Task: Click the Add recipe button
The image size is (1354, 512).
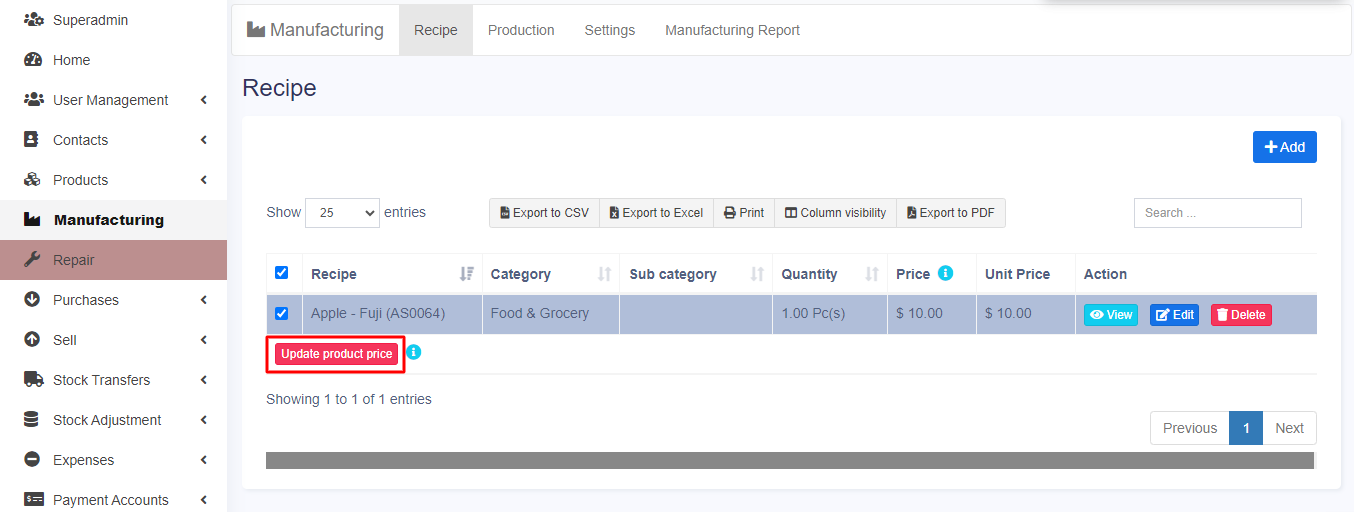Action: coord(1284,147)
